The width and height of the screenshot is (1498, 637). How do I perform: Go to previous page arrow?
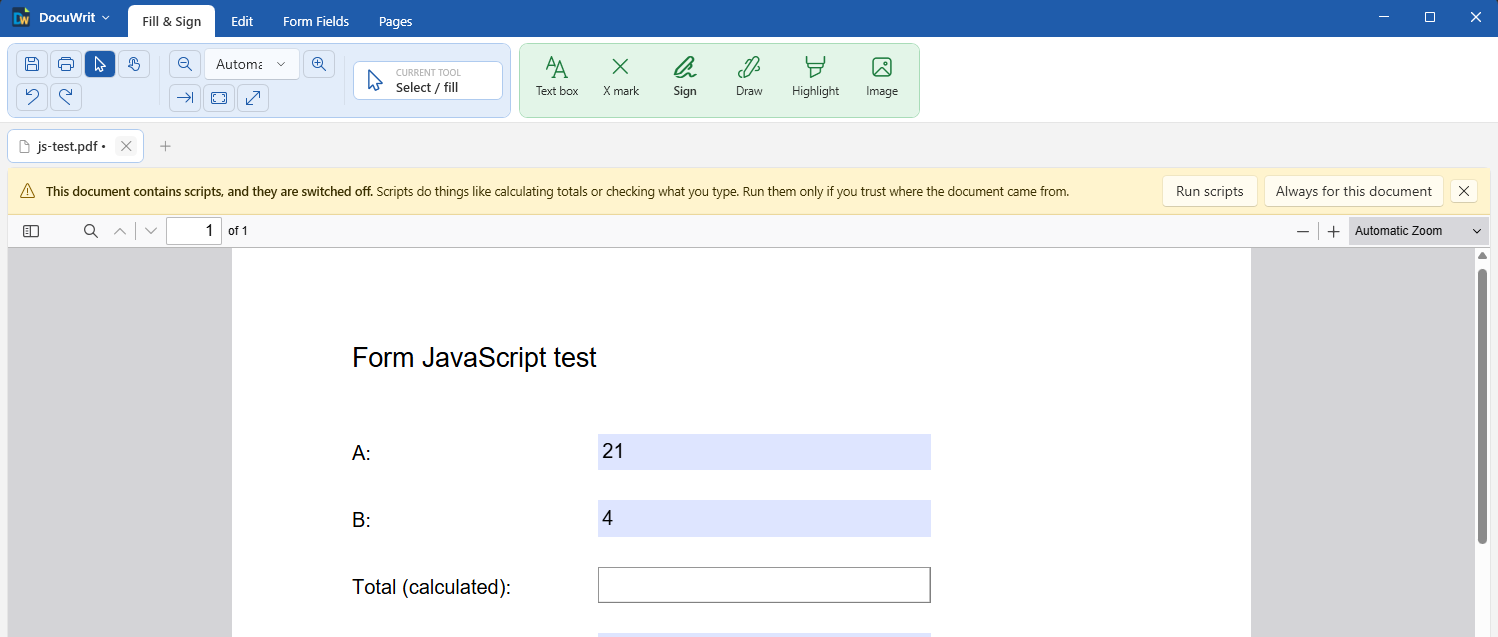(x=120, y=231)
